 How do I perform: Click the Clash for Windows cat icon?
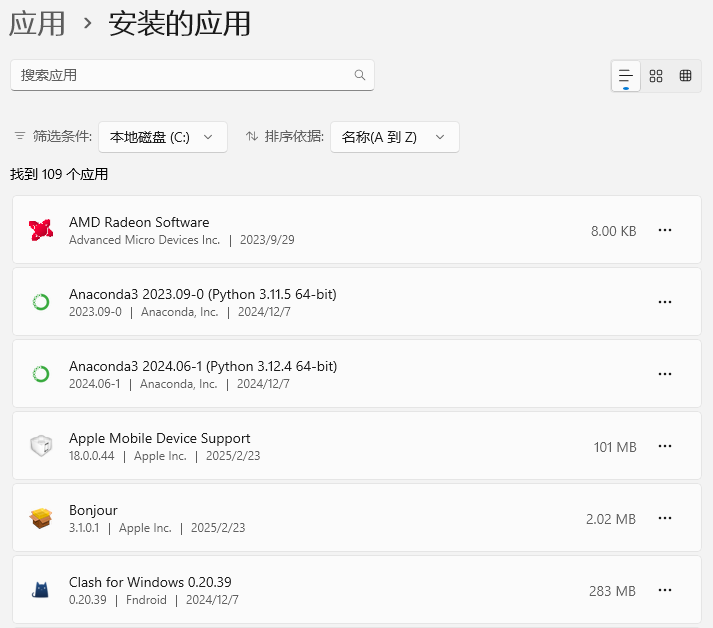(x=40, y=590)
